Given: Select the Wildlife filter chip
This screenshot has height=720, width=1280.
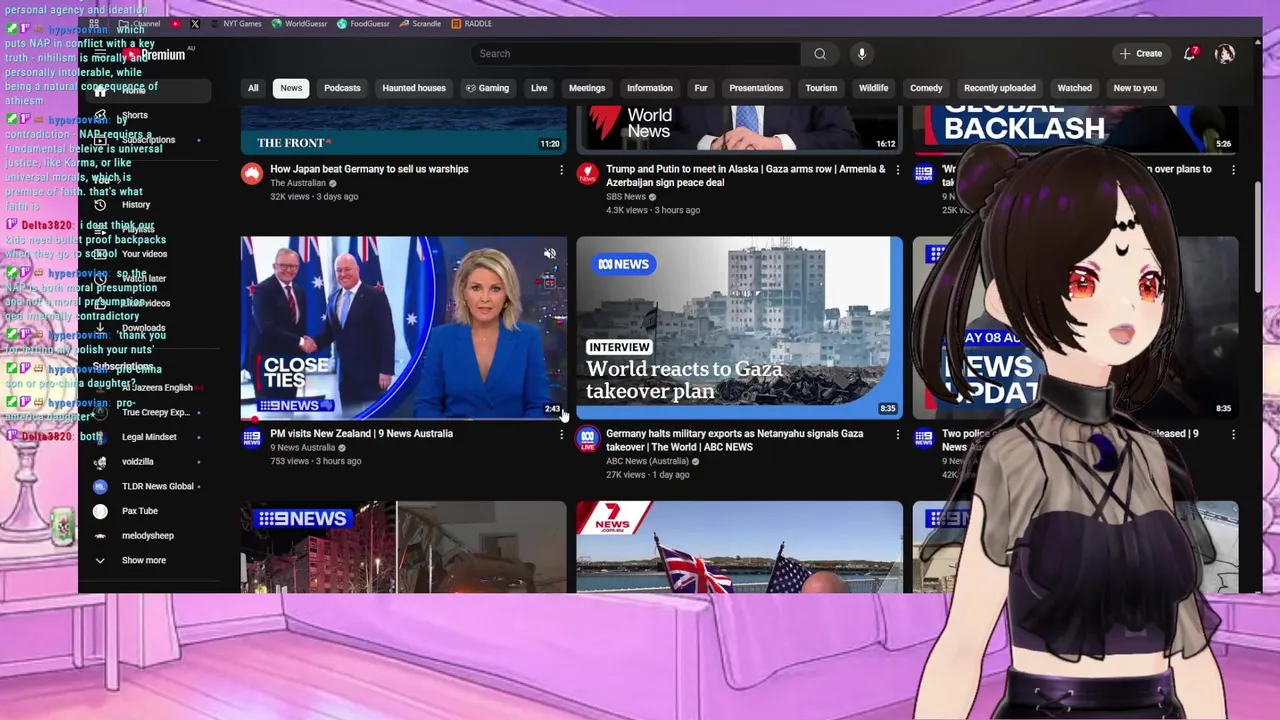Looking at the screenshot, I should [x=873, y=88].
